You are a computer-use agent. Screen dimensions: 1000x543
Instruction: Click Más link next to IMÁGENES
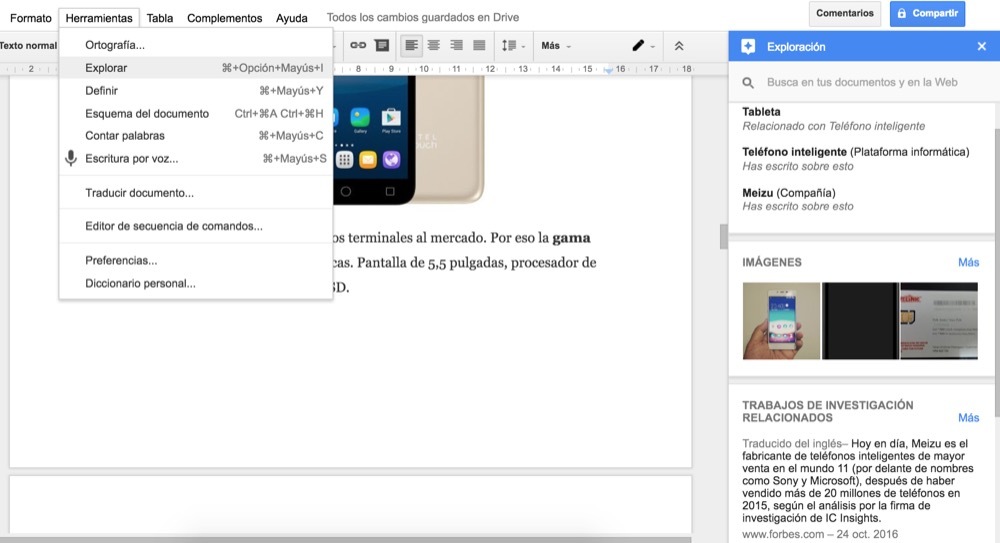coord(968,262)
